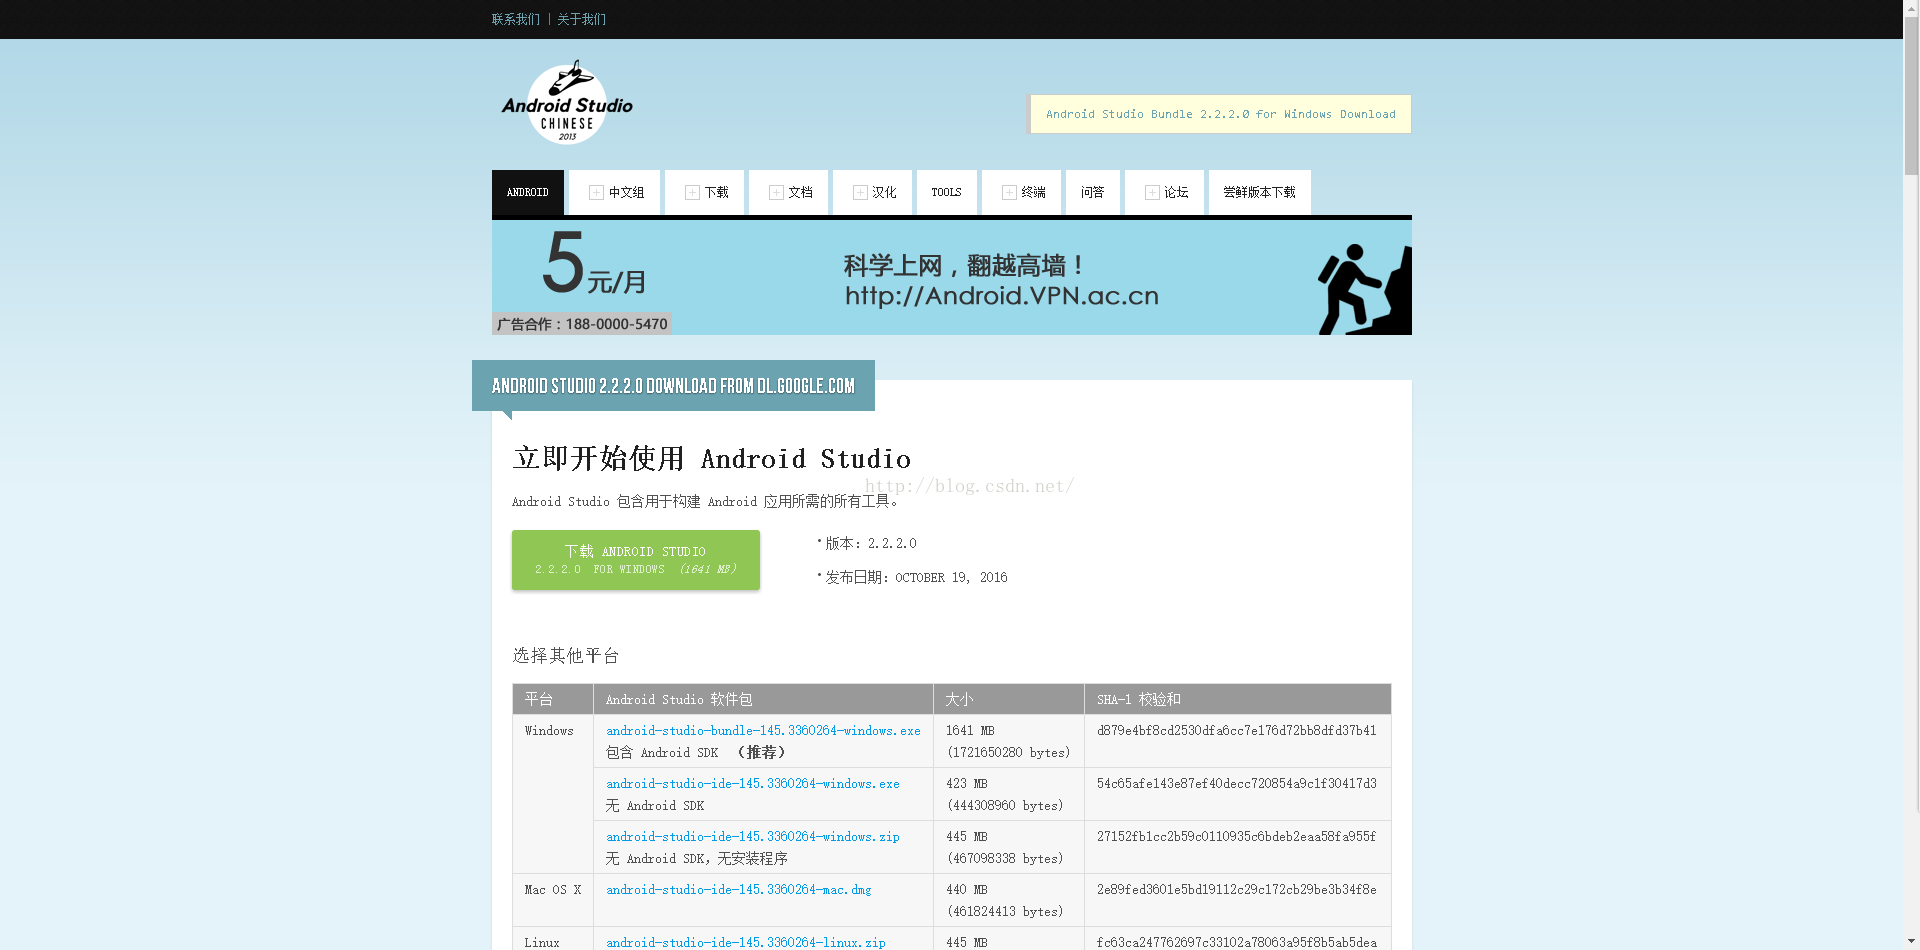Click the 1641 MB size cell
The image size is (1920, 950).
point(1009,741)
